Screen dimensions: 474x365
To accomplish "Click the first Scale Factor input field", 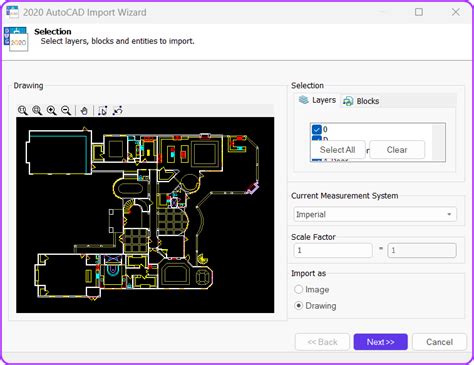I will [x=333, y=250].
